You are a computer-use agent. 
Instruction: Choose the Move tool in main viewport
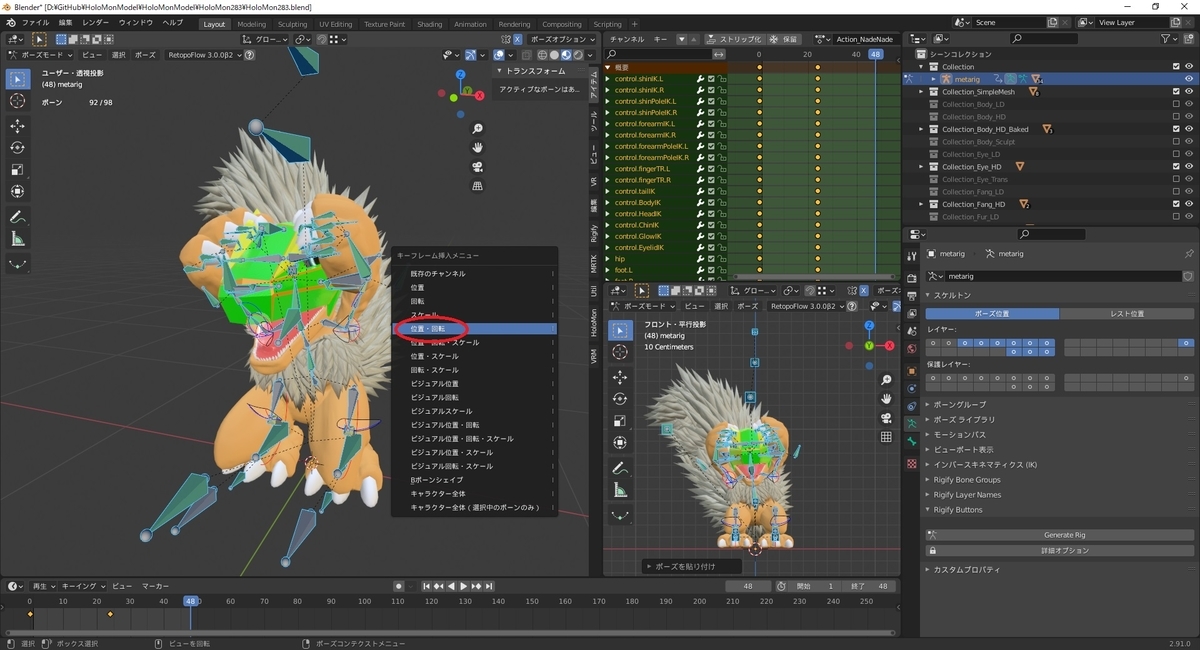[x=18, y=126]
